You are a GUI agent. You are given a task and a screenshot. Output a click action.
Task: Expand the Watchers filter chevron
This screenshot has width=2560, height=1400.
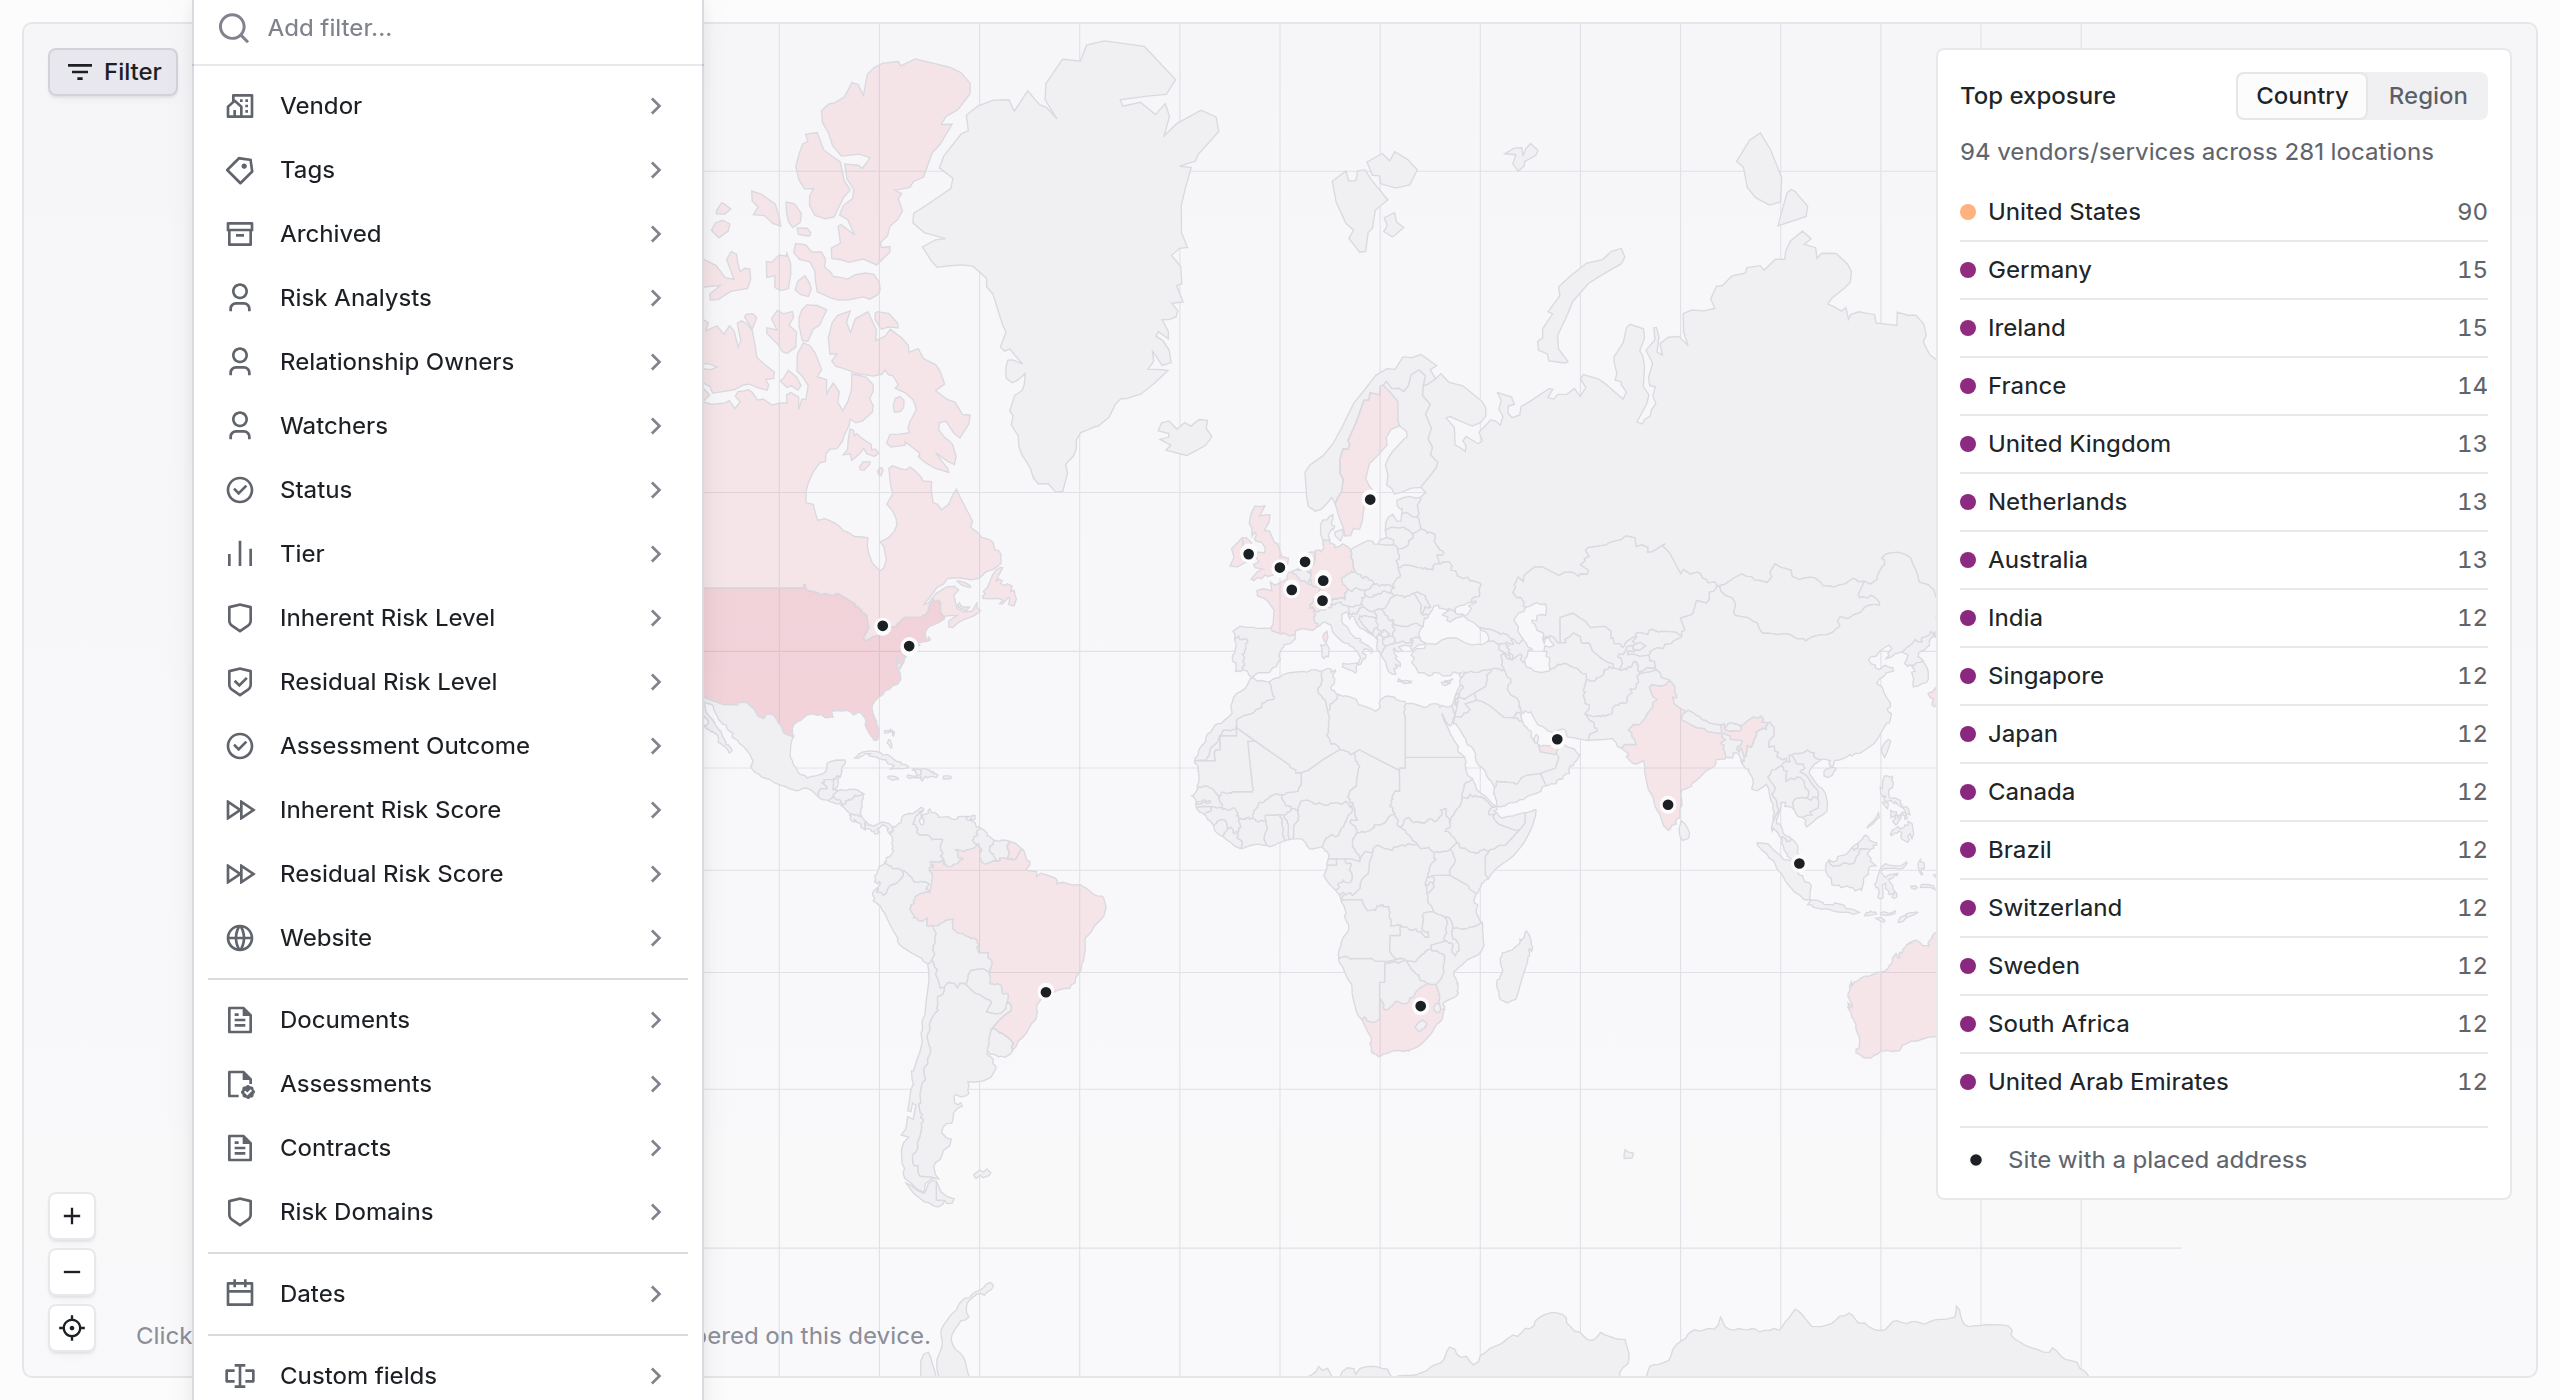(x=656, y=426)
